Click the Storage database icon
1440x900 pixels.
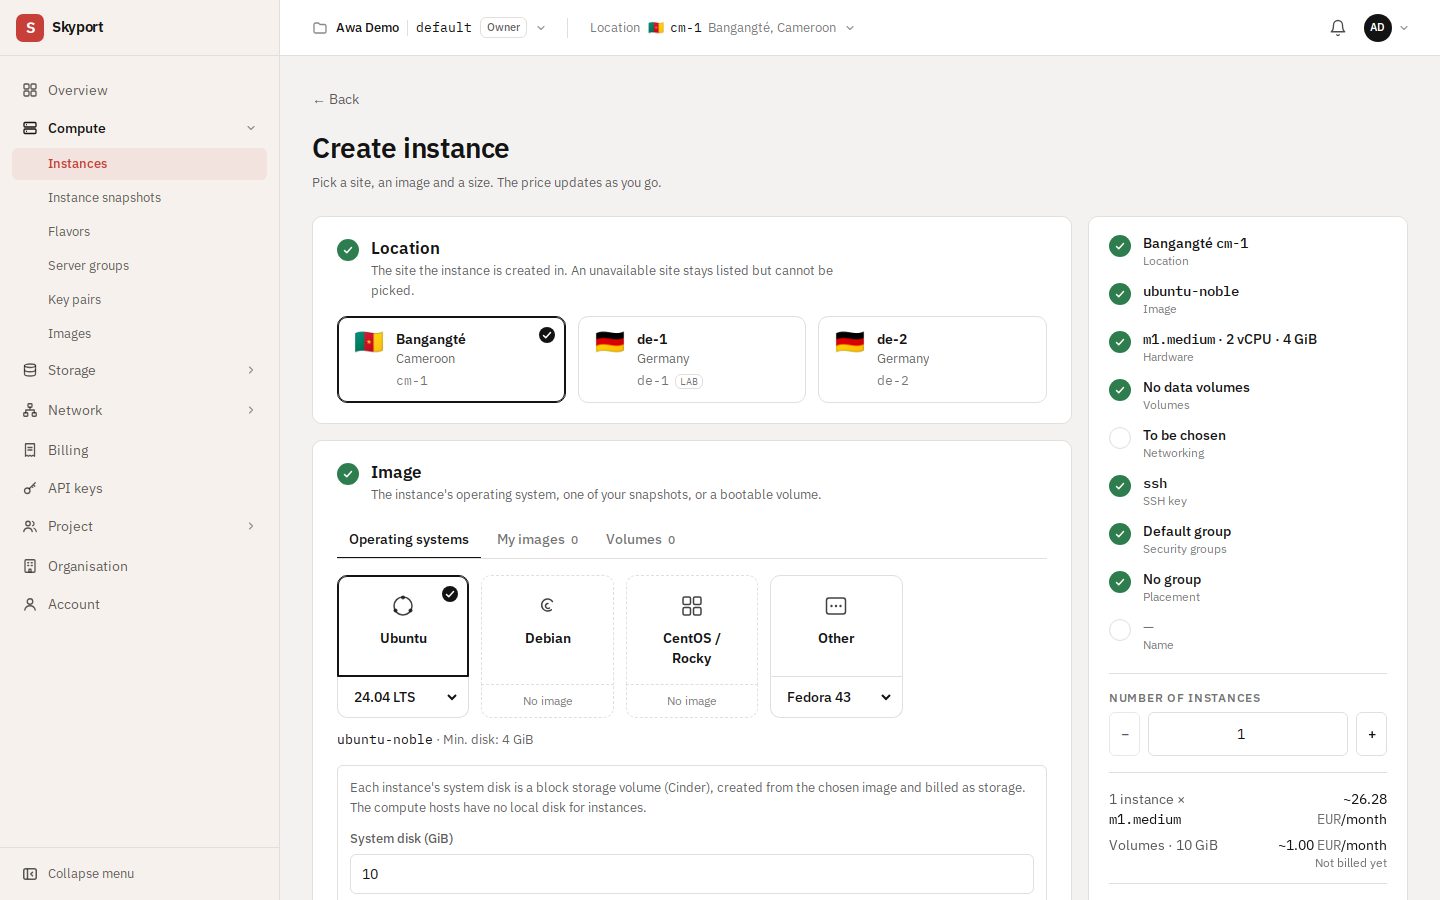click(30, 370)
